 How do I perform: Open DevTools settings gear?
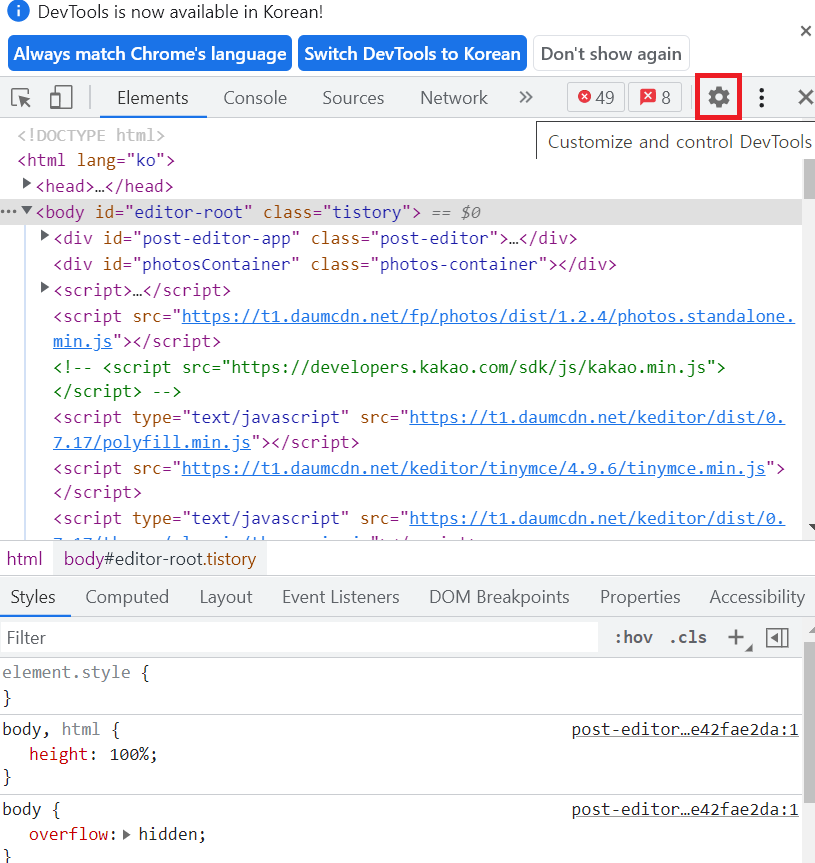(718, 97)
